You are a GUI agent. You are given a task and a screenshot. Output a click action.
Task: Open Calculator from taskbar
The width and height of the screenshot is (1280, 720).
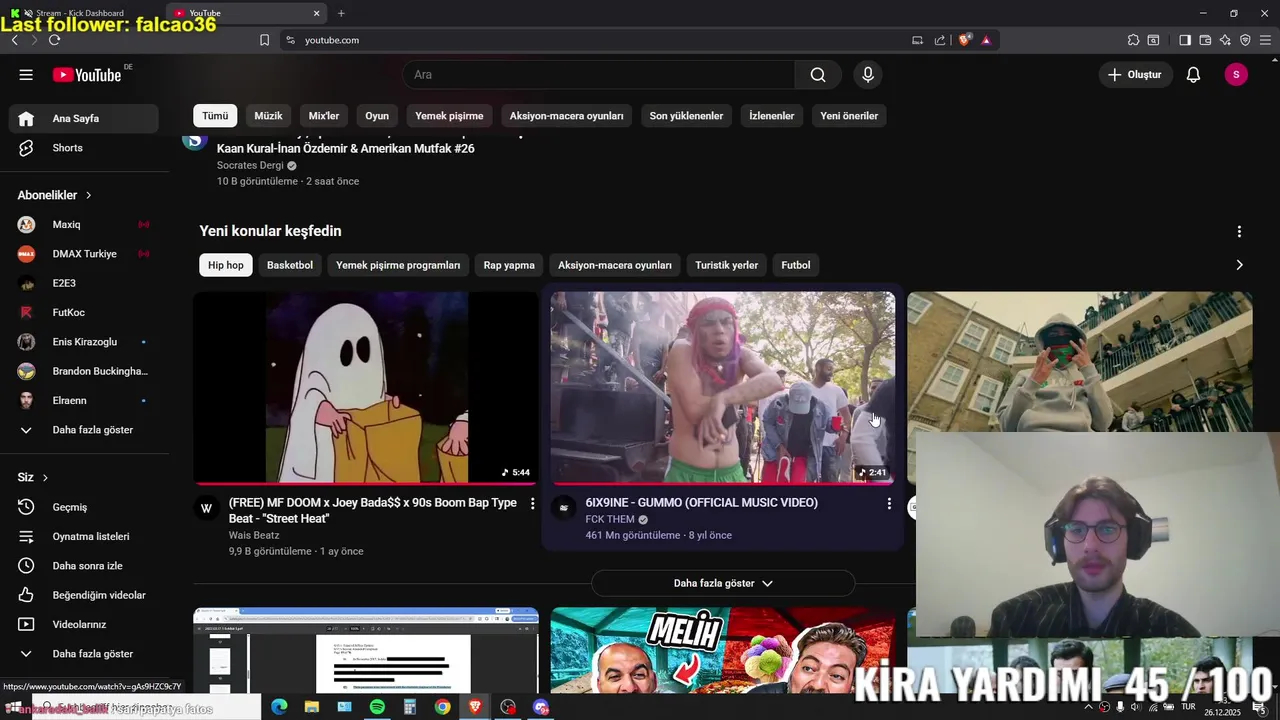click(409, 707)
